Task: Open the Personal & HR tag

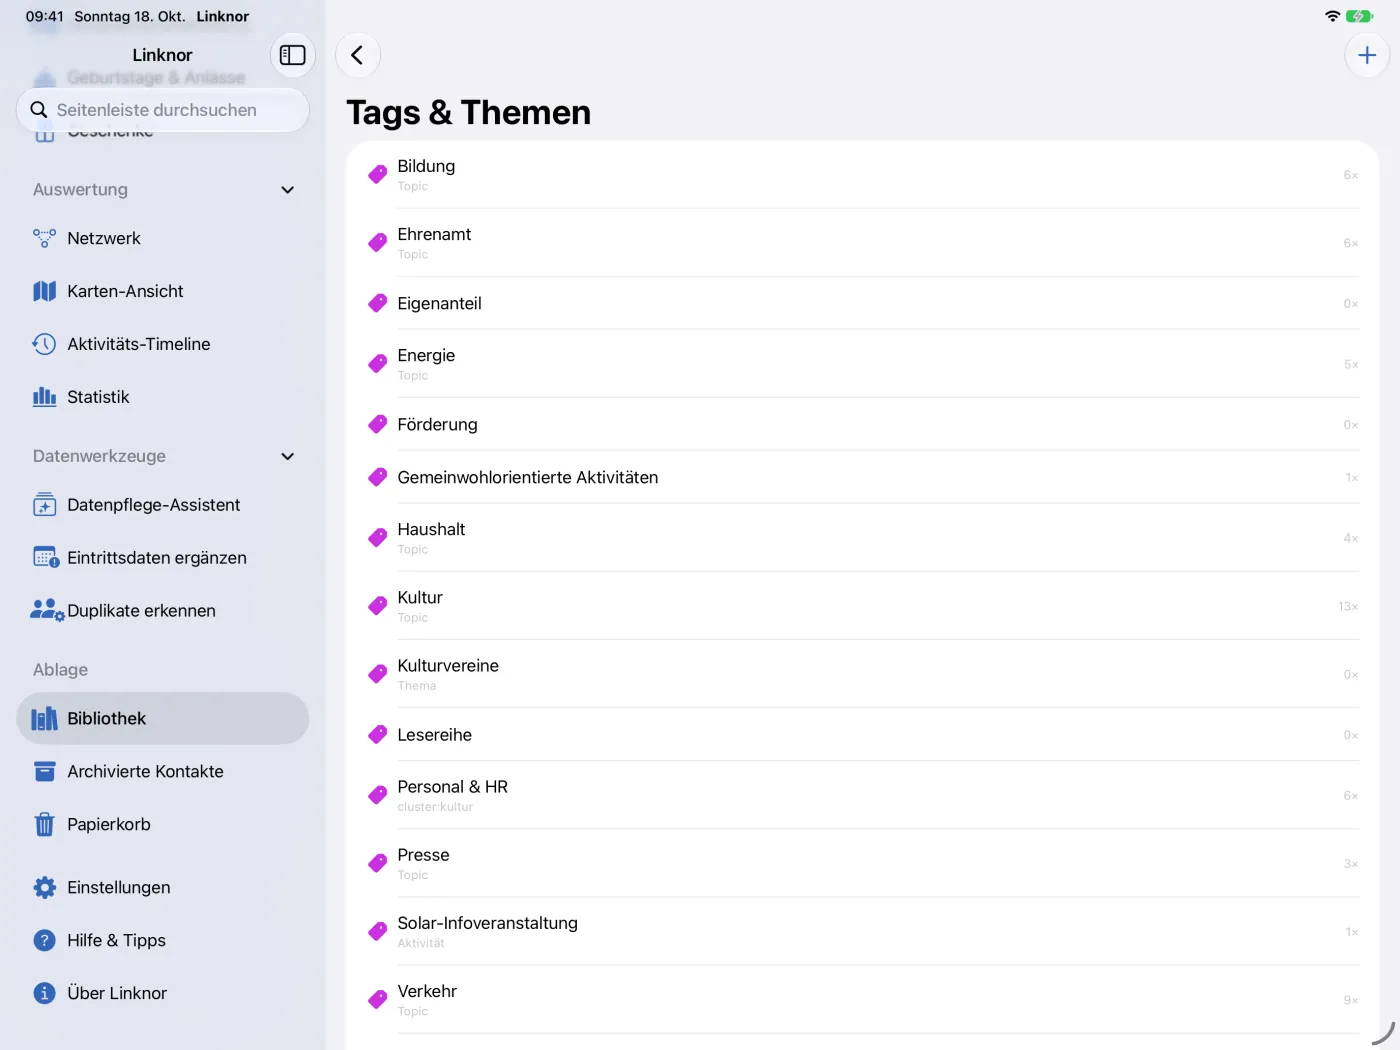Action: point(863,795)
